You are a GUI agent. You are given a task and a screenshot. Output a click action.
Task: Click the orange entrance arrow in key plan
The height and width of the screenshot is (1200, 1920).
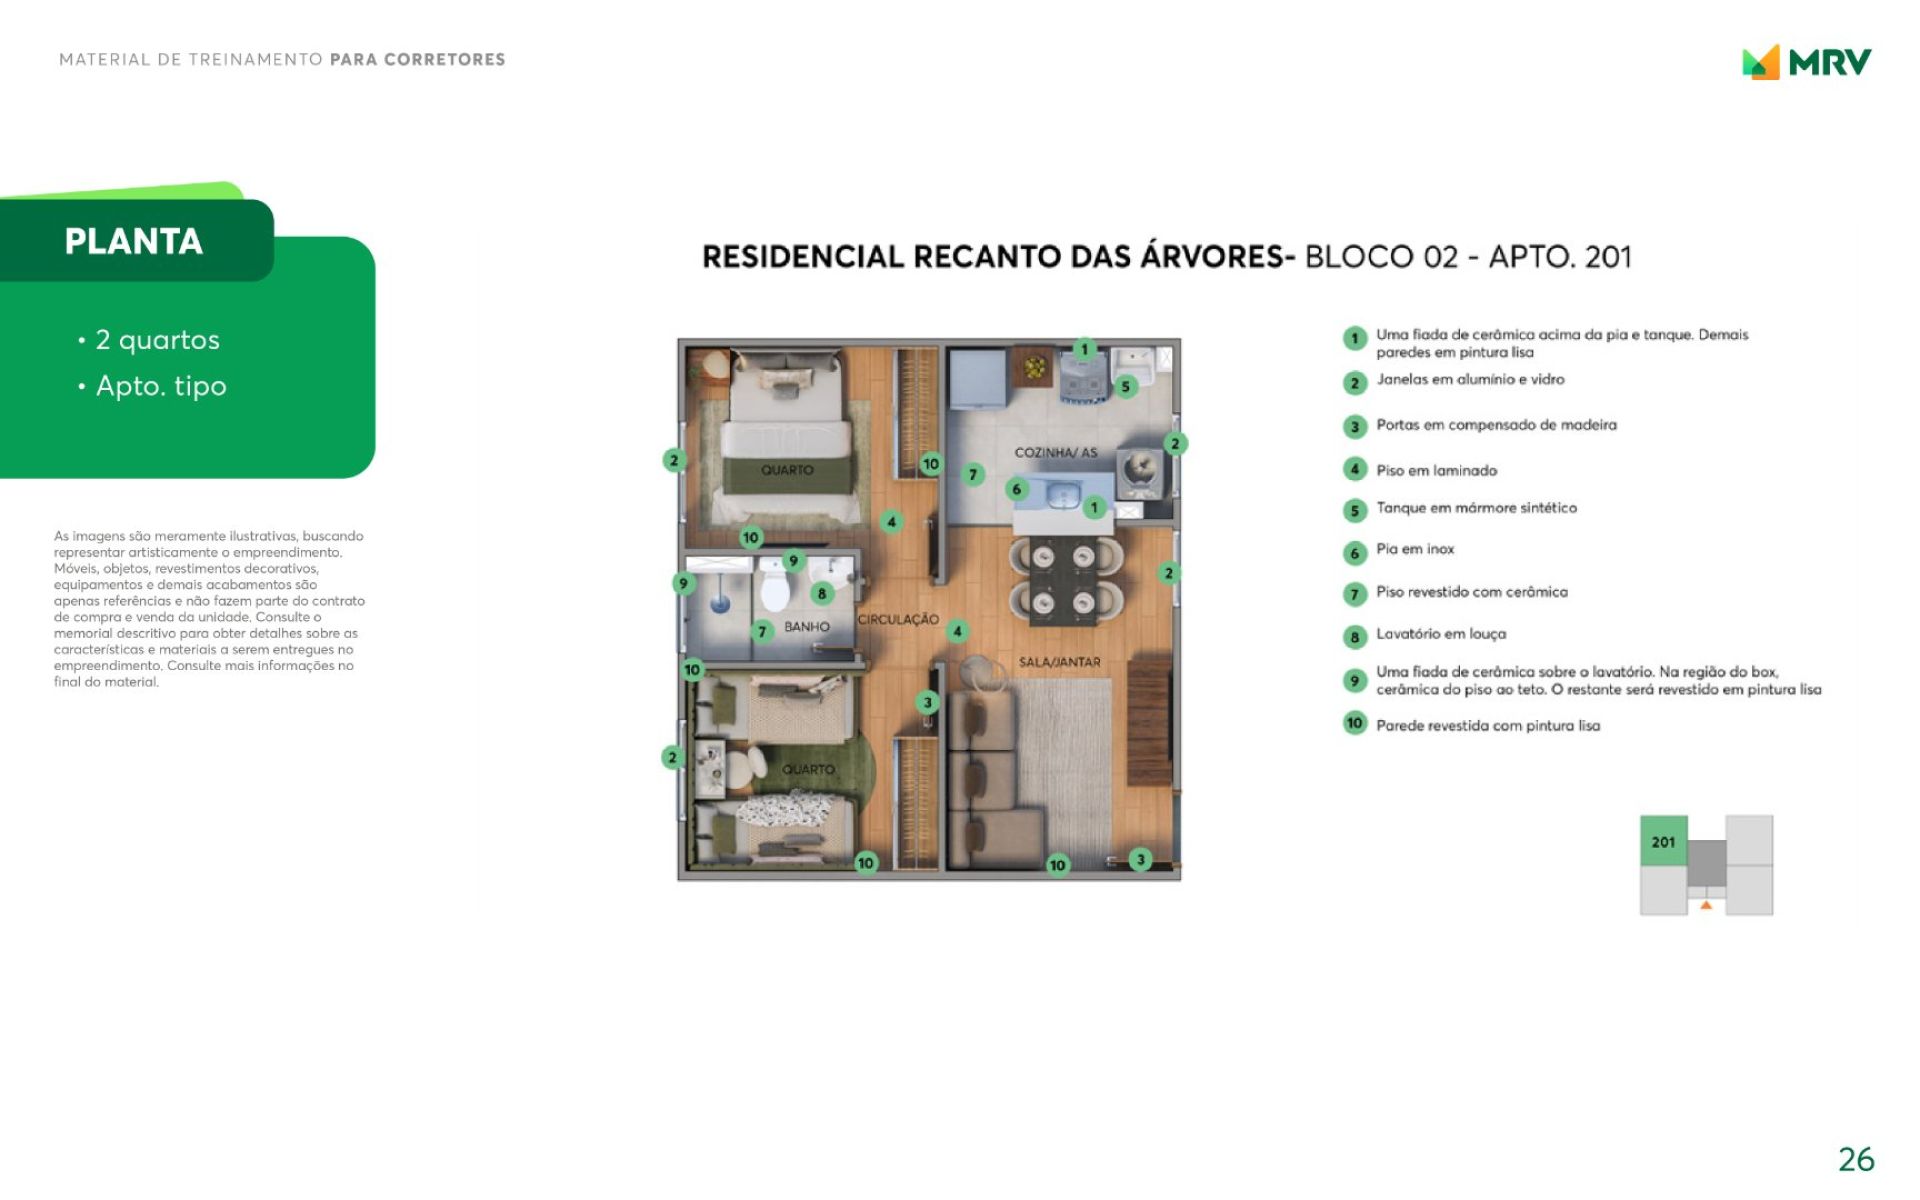click(1706, 905)
